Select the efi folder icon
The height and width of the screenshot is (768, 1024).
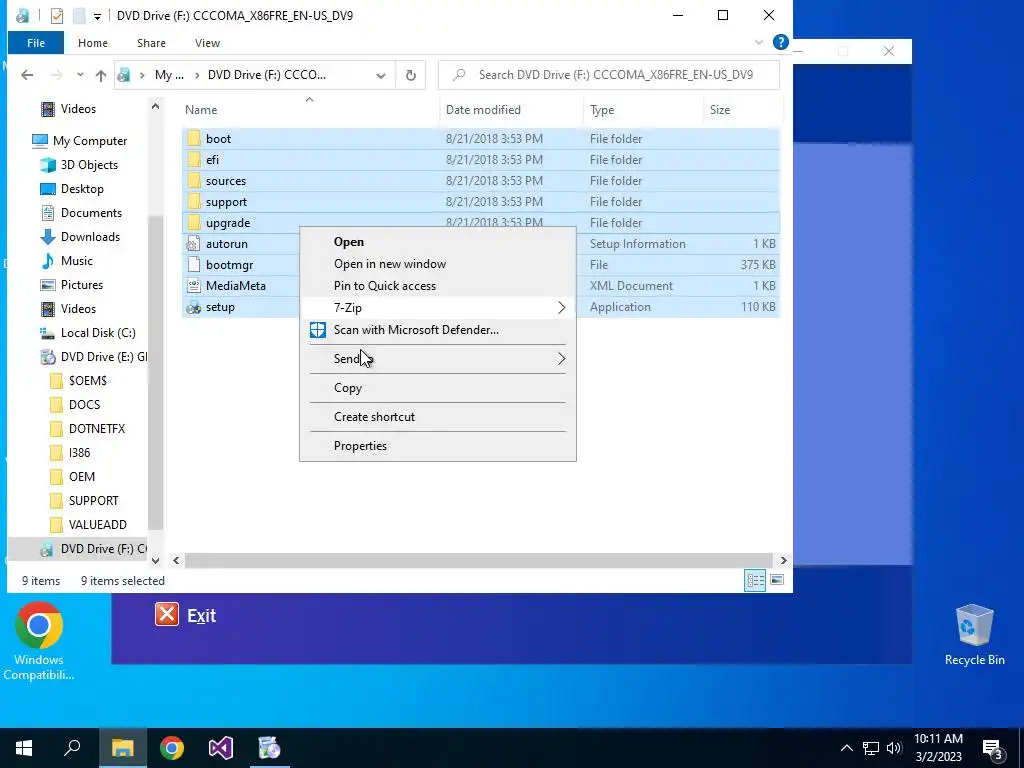[x=193, y=159]
